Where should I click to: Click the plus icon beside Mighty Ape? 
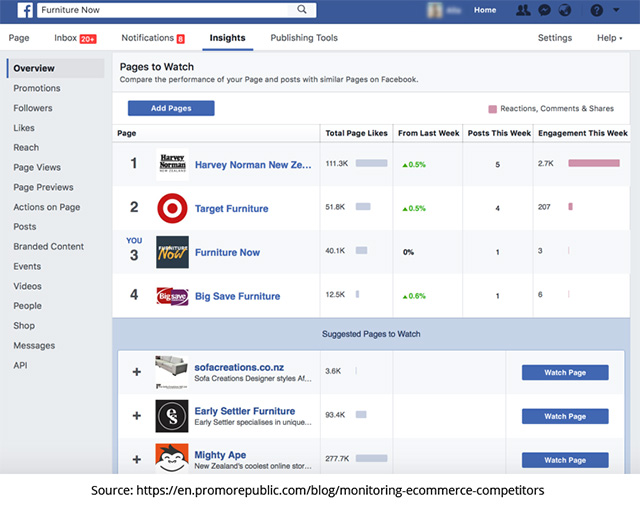point(137,459)
